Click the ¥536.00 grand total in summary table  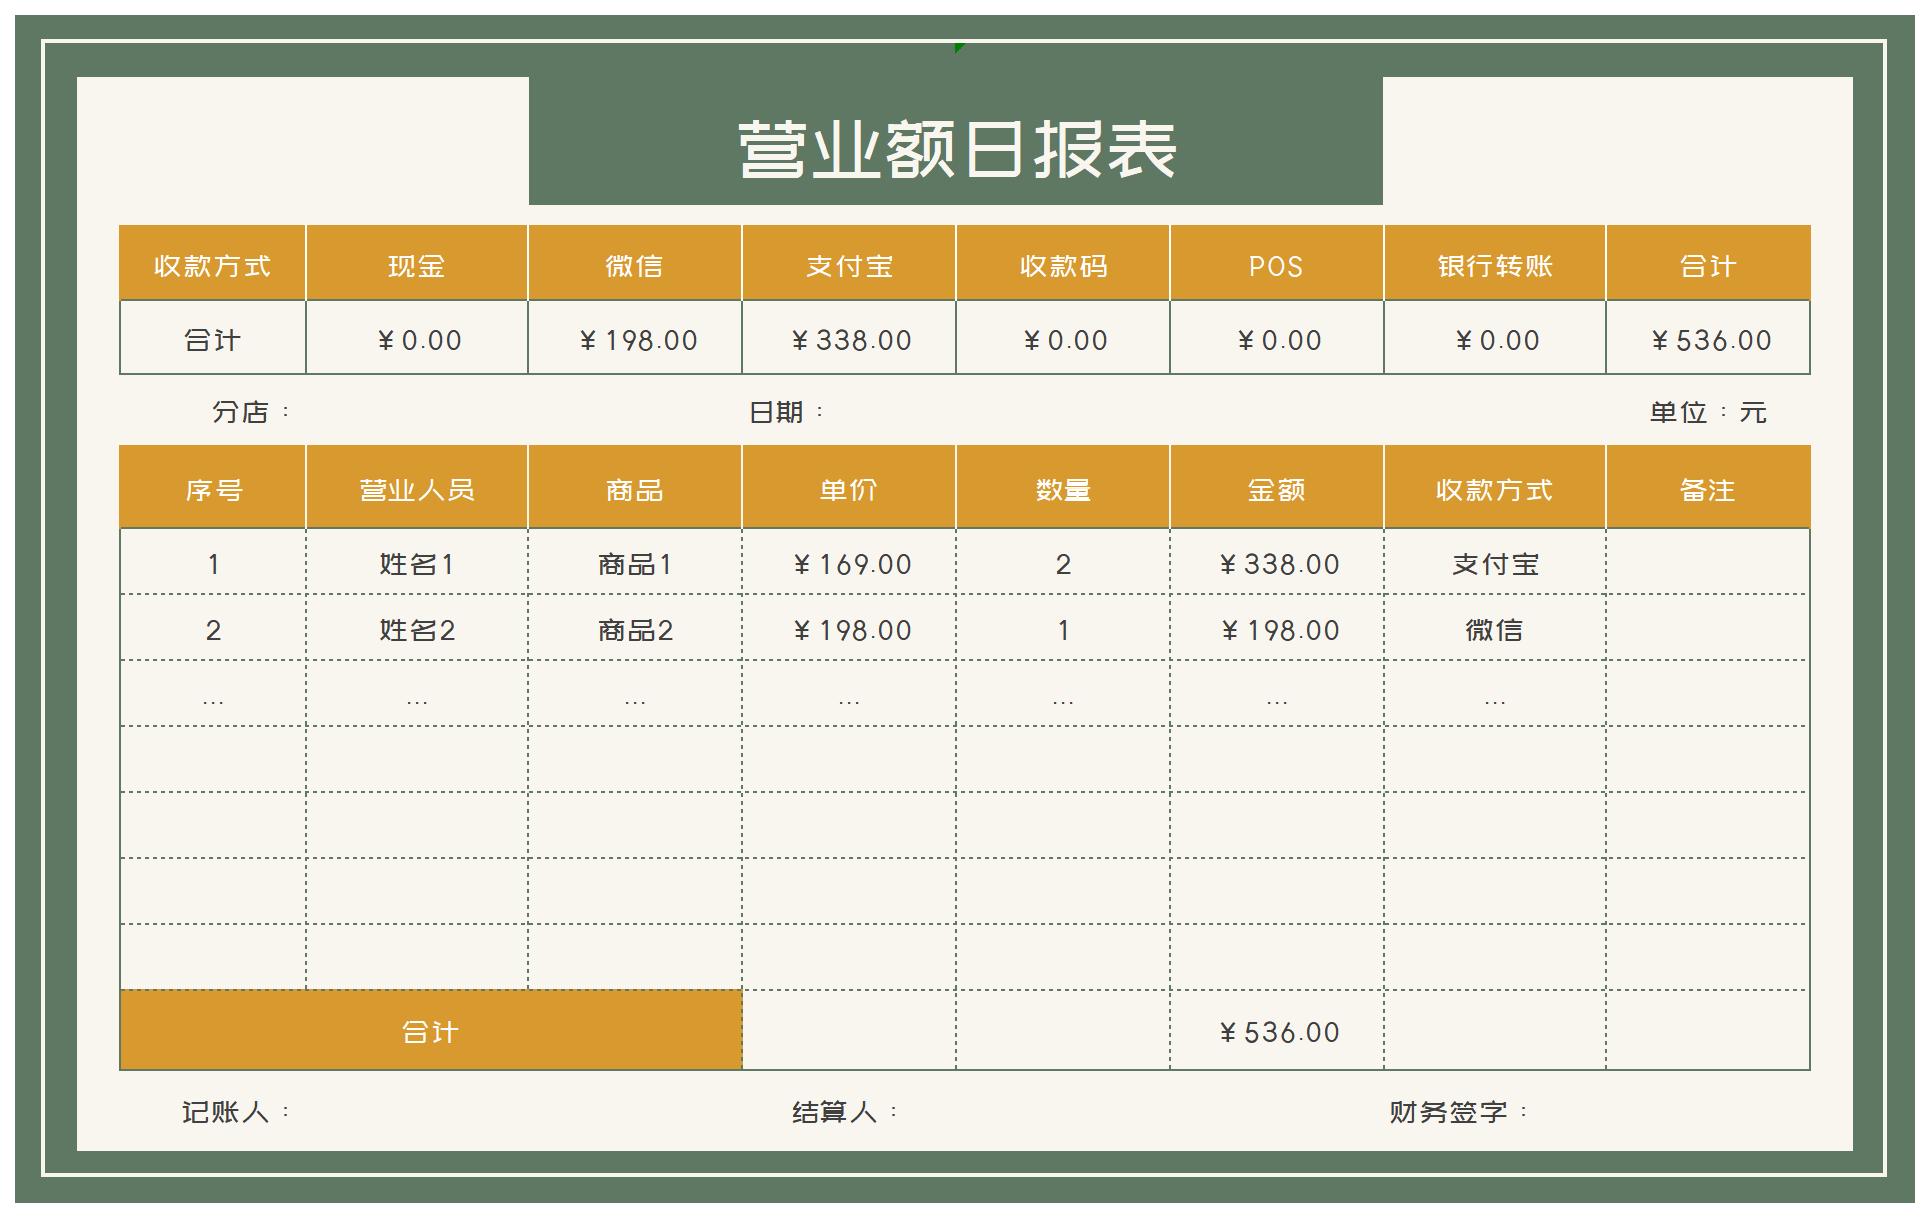pyautogui.click(x=1708, y=339)
